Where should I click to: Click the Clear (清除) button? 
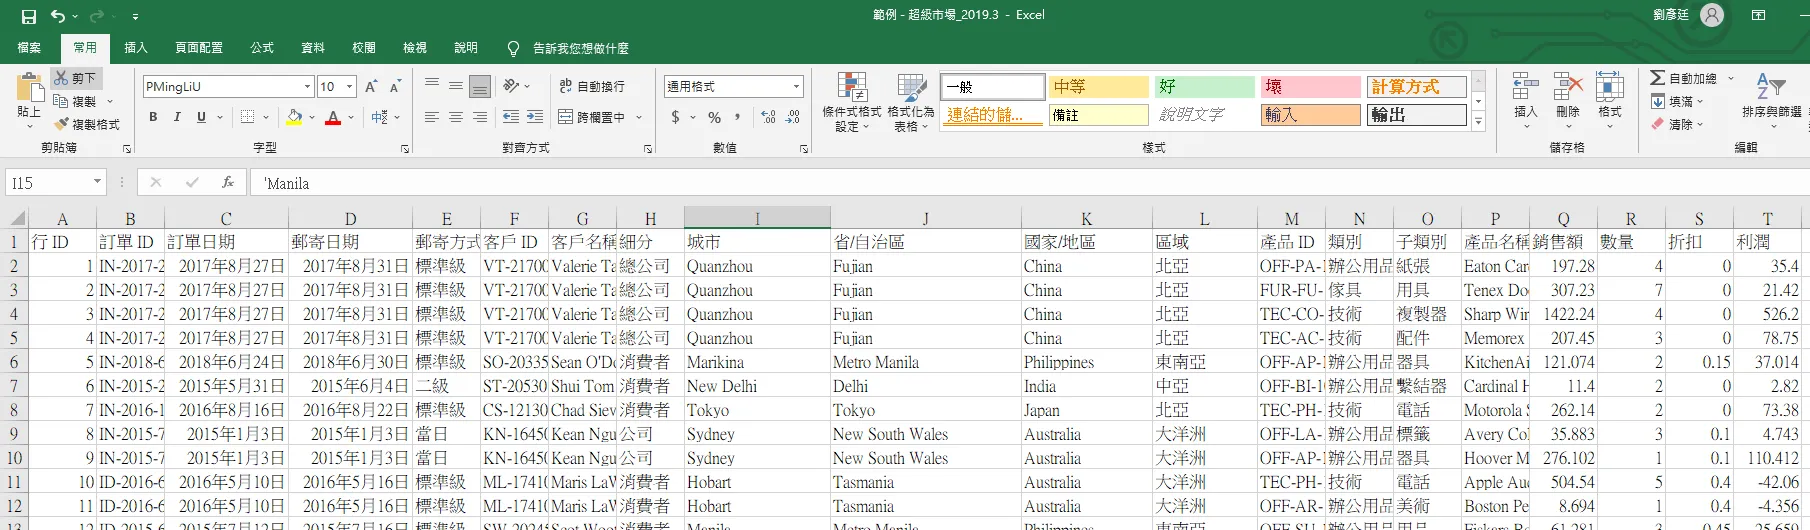click(1676, 124)
